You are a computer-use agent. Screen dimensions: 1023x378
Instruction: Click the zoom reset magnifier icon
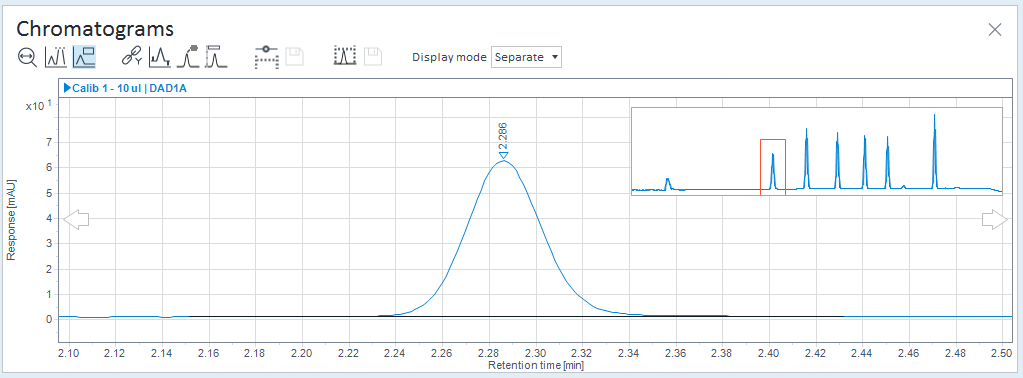click(27, 57)
